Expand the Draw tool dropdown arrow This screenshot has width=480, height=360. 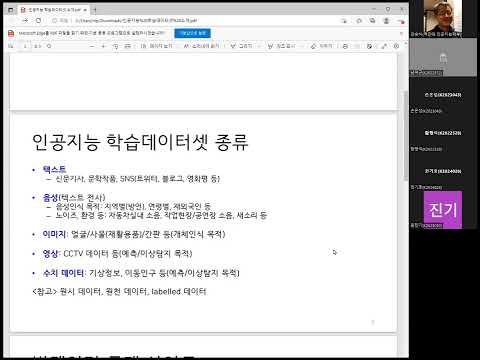[259, 46]
